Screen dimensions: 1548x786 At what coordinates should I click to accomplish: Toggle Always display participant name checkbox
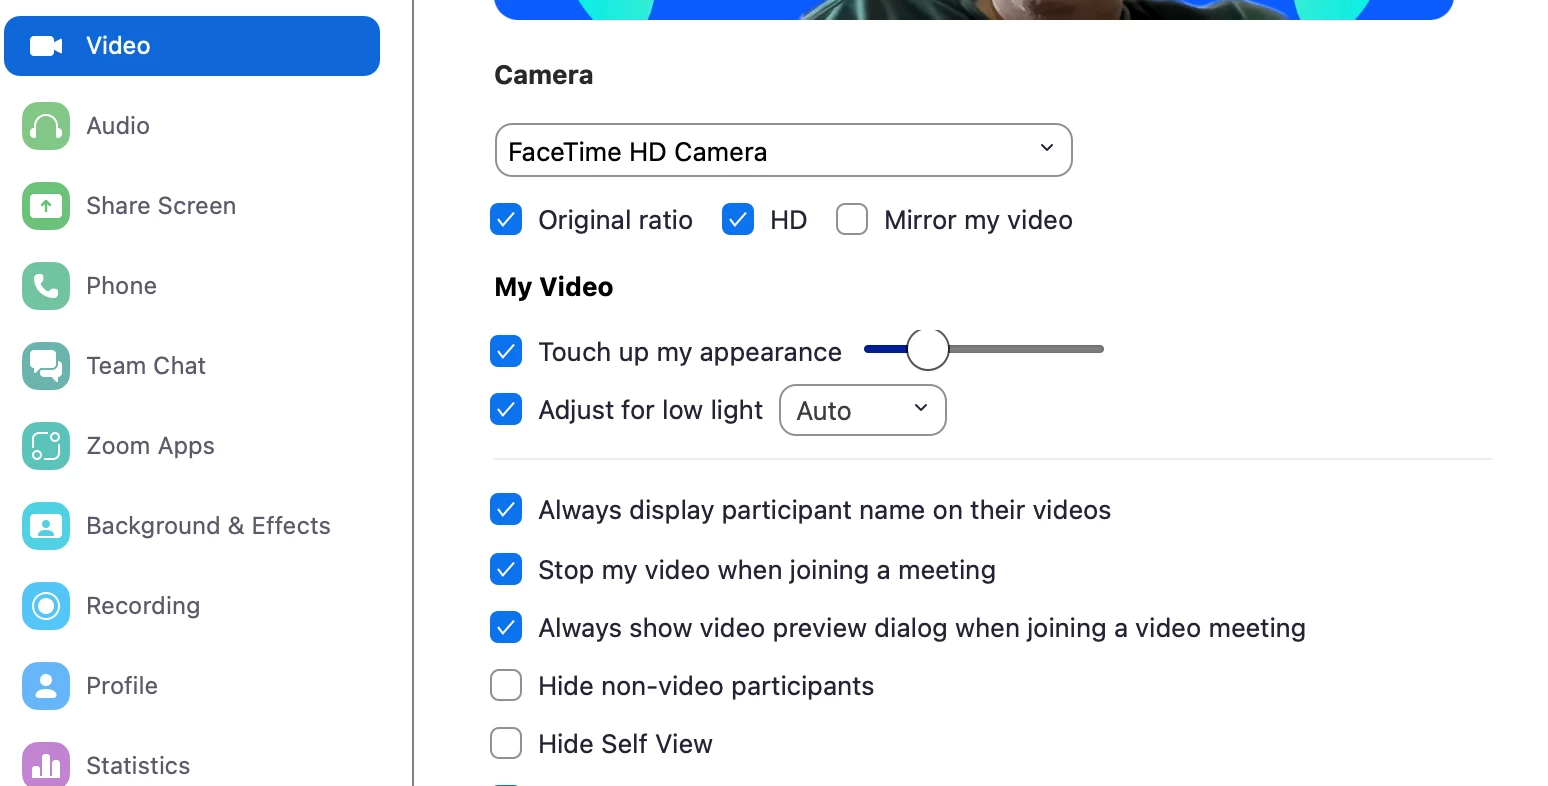pyautogui.click(x=506, y=509)
